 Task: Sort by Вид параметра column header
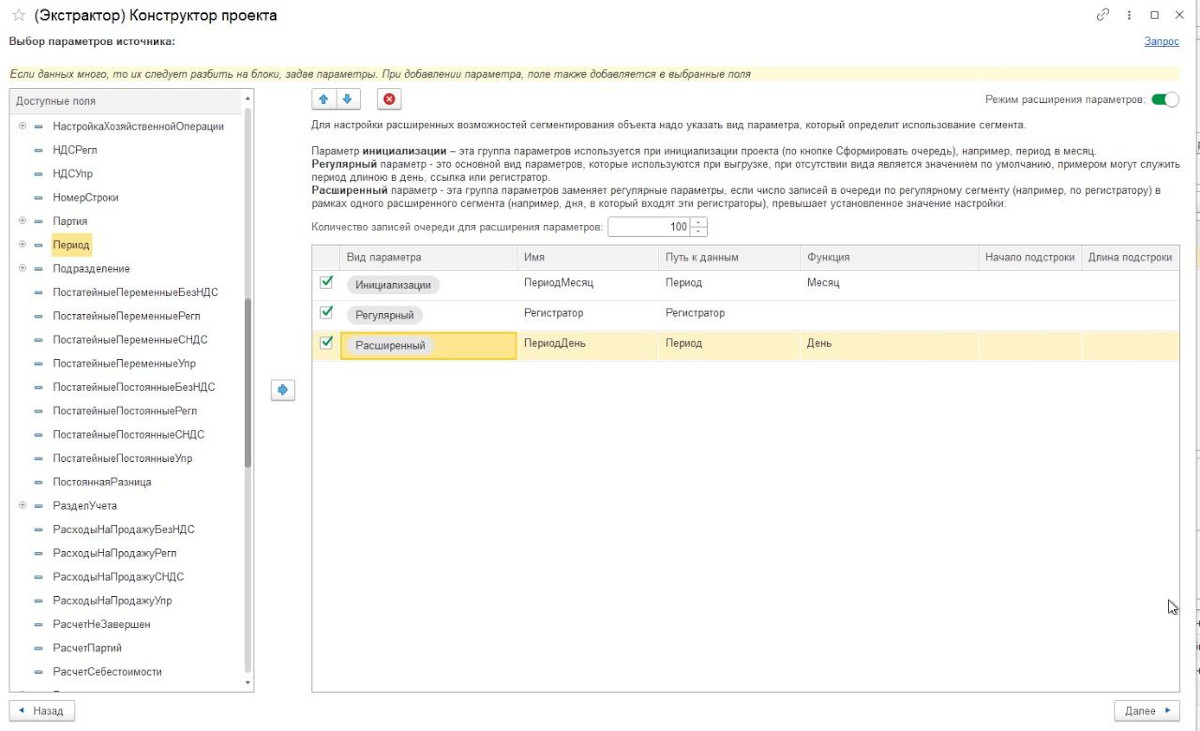(429, 257)
